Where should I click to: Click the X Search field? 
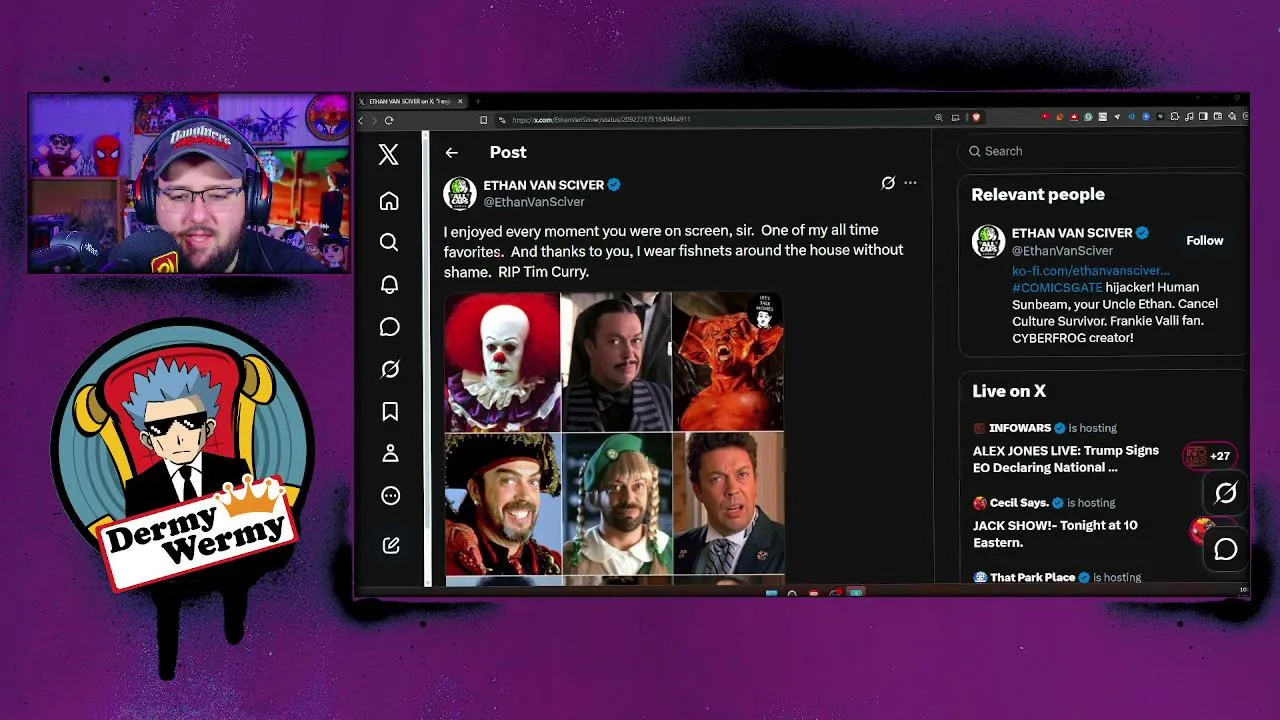coord(1100,151)
